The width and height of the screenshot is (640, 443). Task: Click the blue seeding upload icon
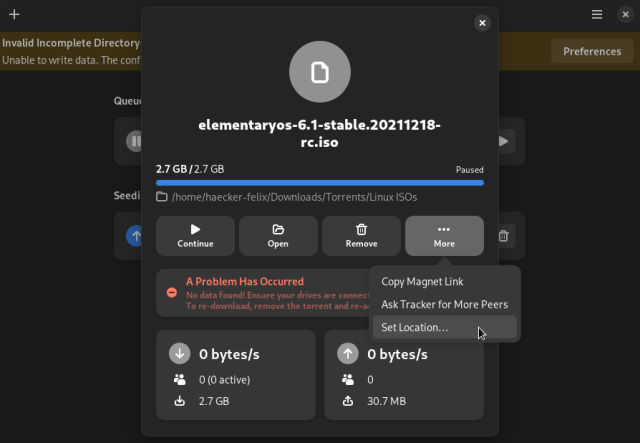134,236
